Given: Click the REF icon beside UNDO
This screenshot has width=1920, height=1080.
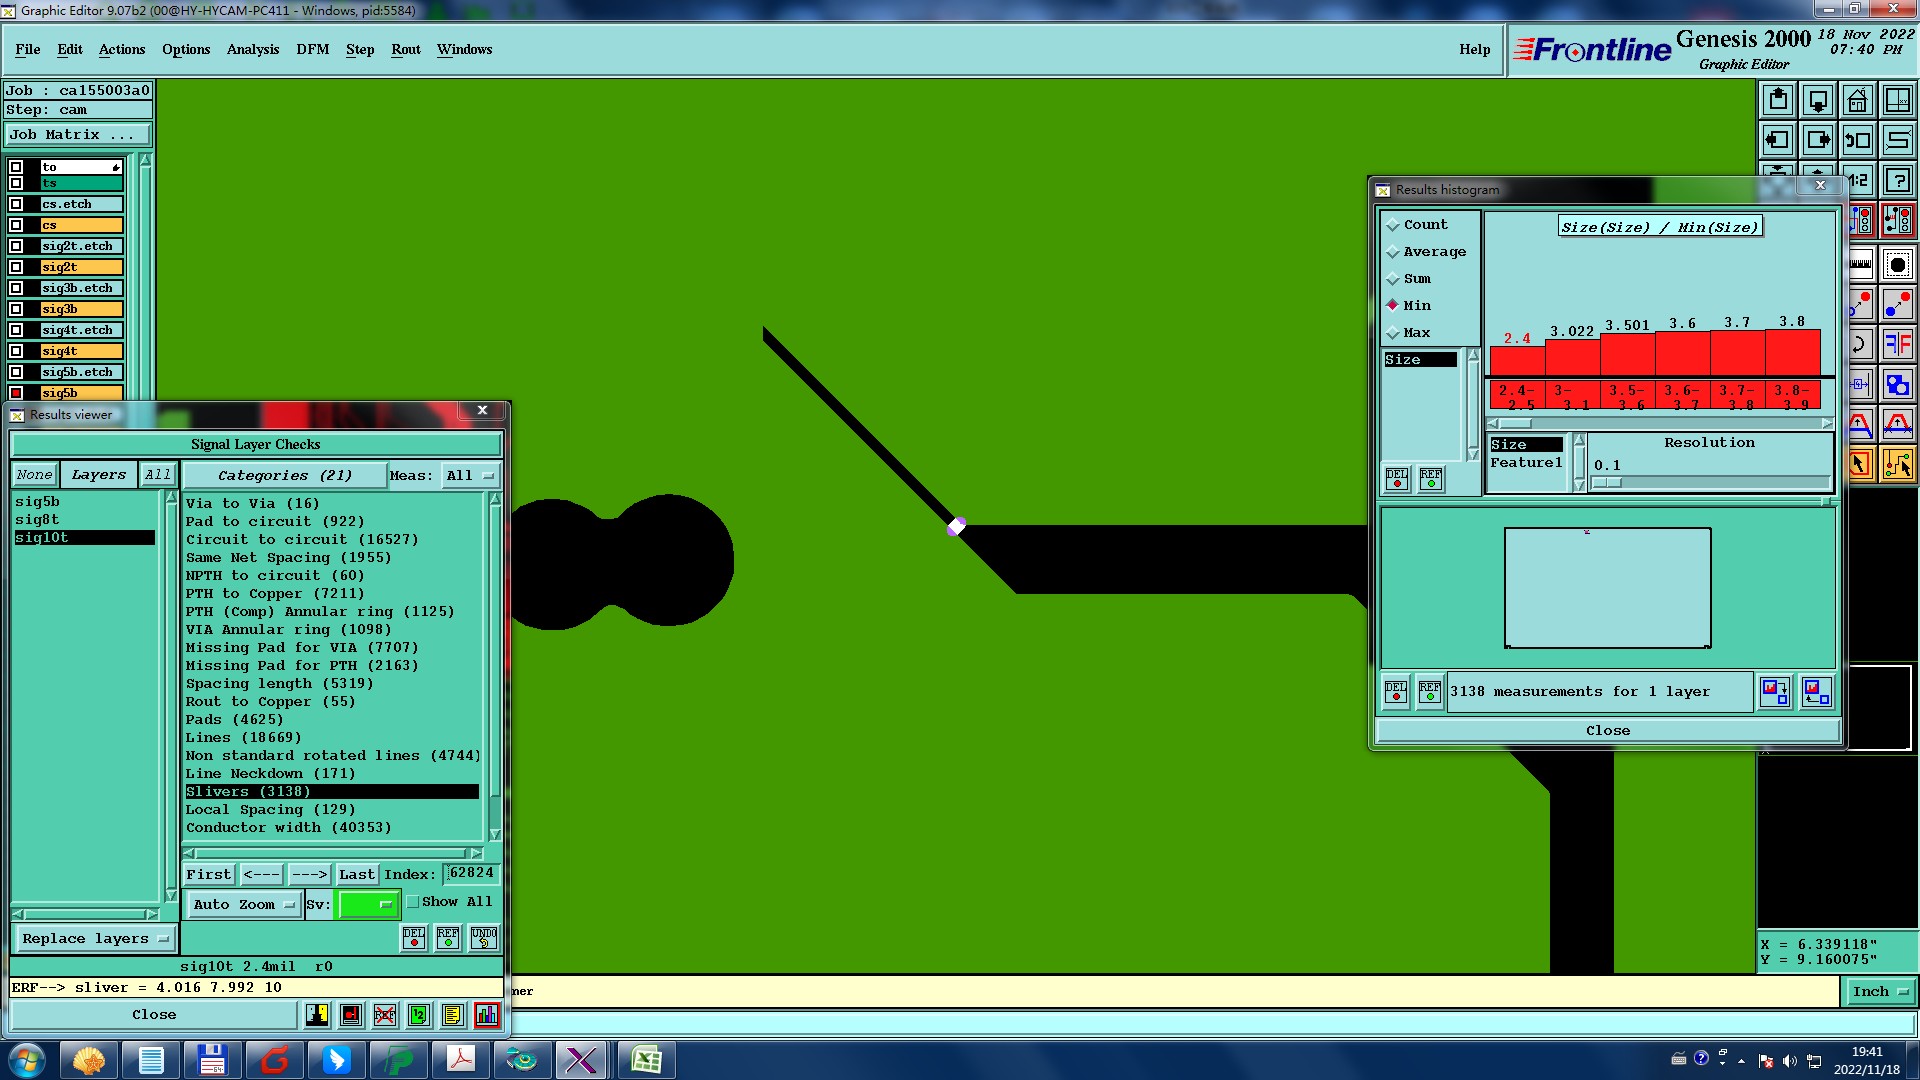Looking at the screenshot, I should [x=448, y=938].
